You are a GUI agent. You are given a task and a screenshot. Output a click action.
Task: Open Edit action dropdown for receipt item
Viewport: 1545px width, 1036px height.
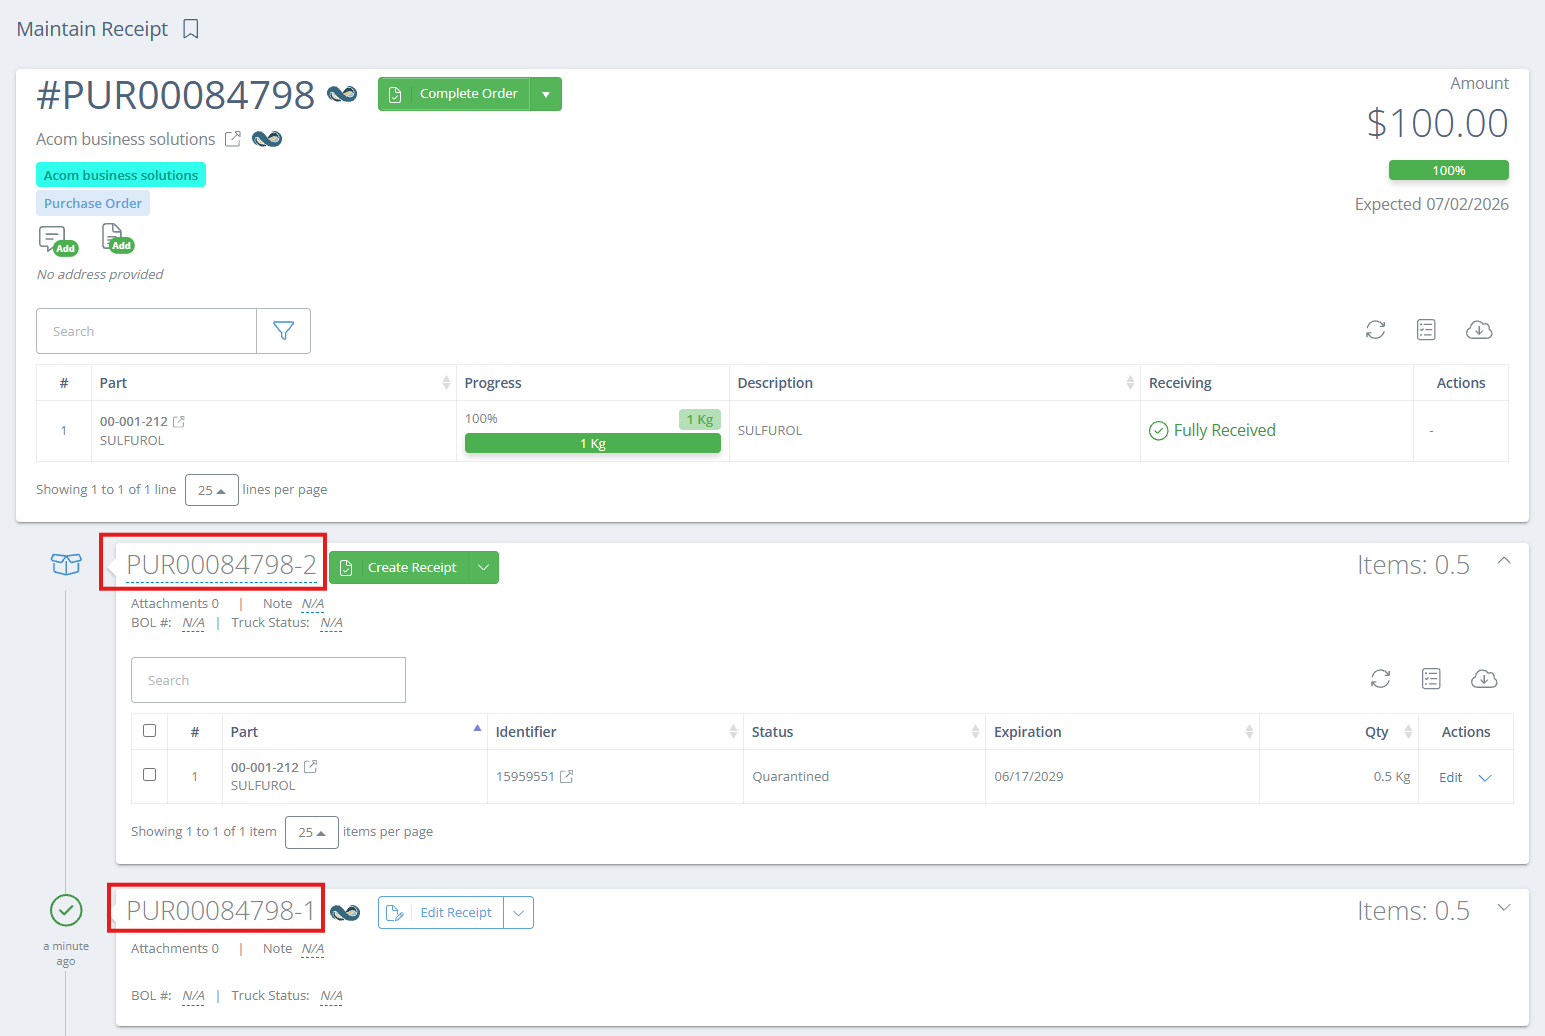point(1485,778)
